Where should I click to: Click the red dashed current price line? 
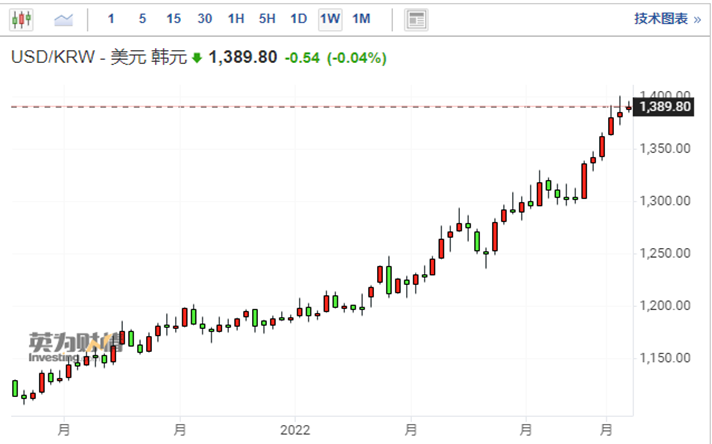[300, 106]
